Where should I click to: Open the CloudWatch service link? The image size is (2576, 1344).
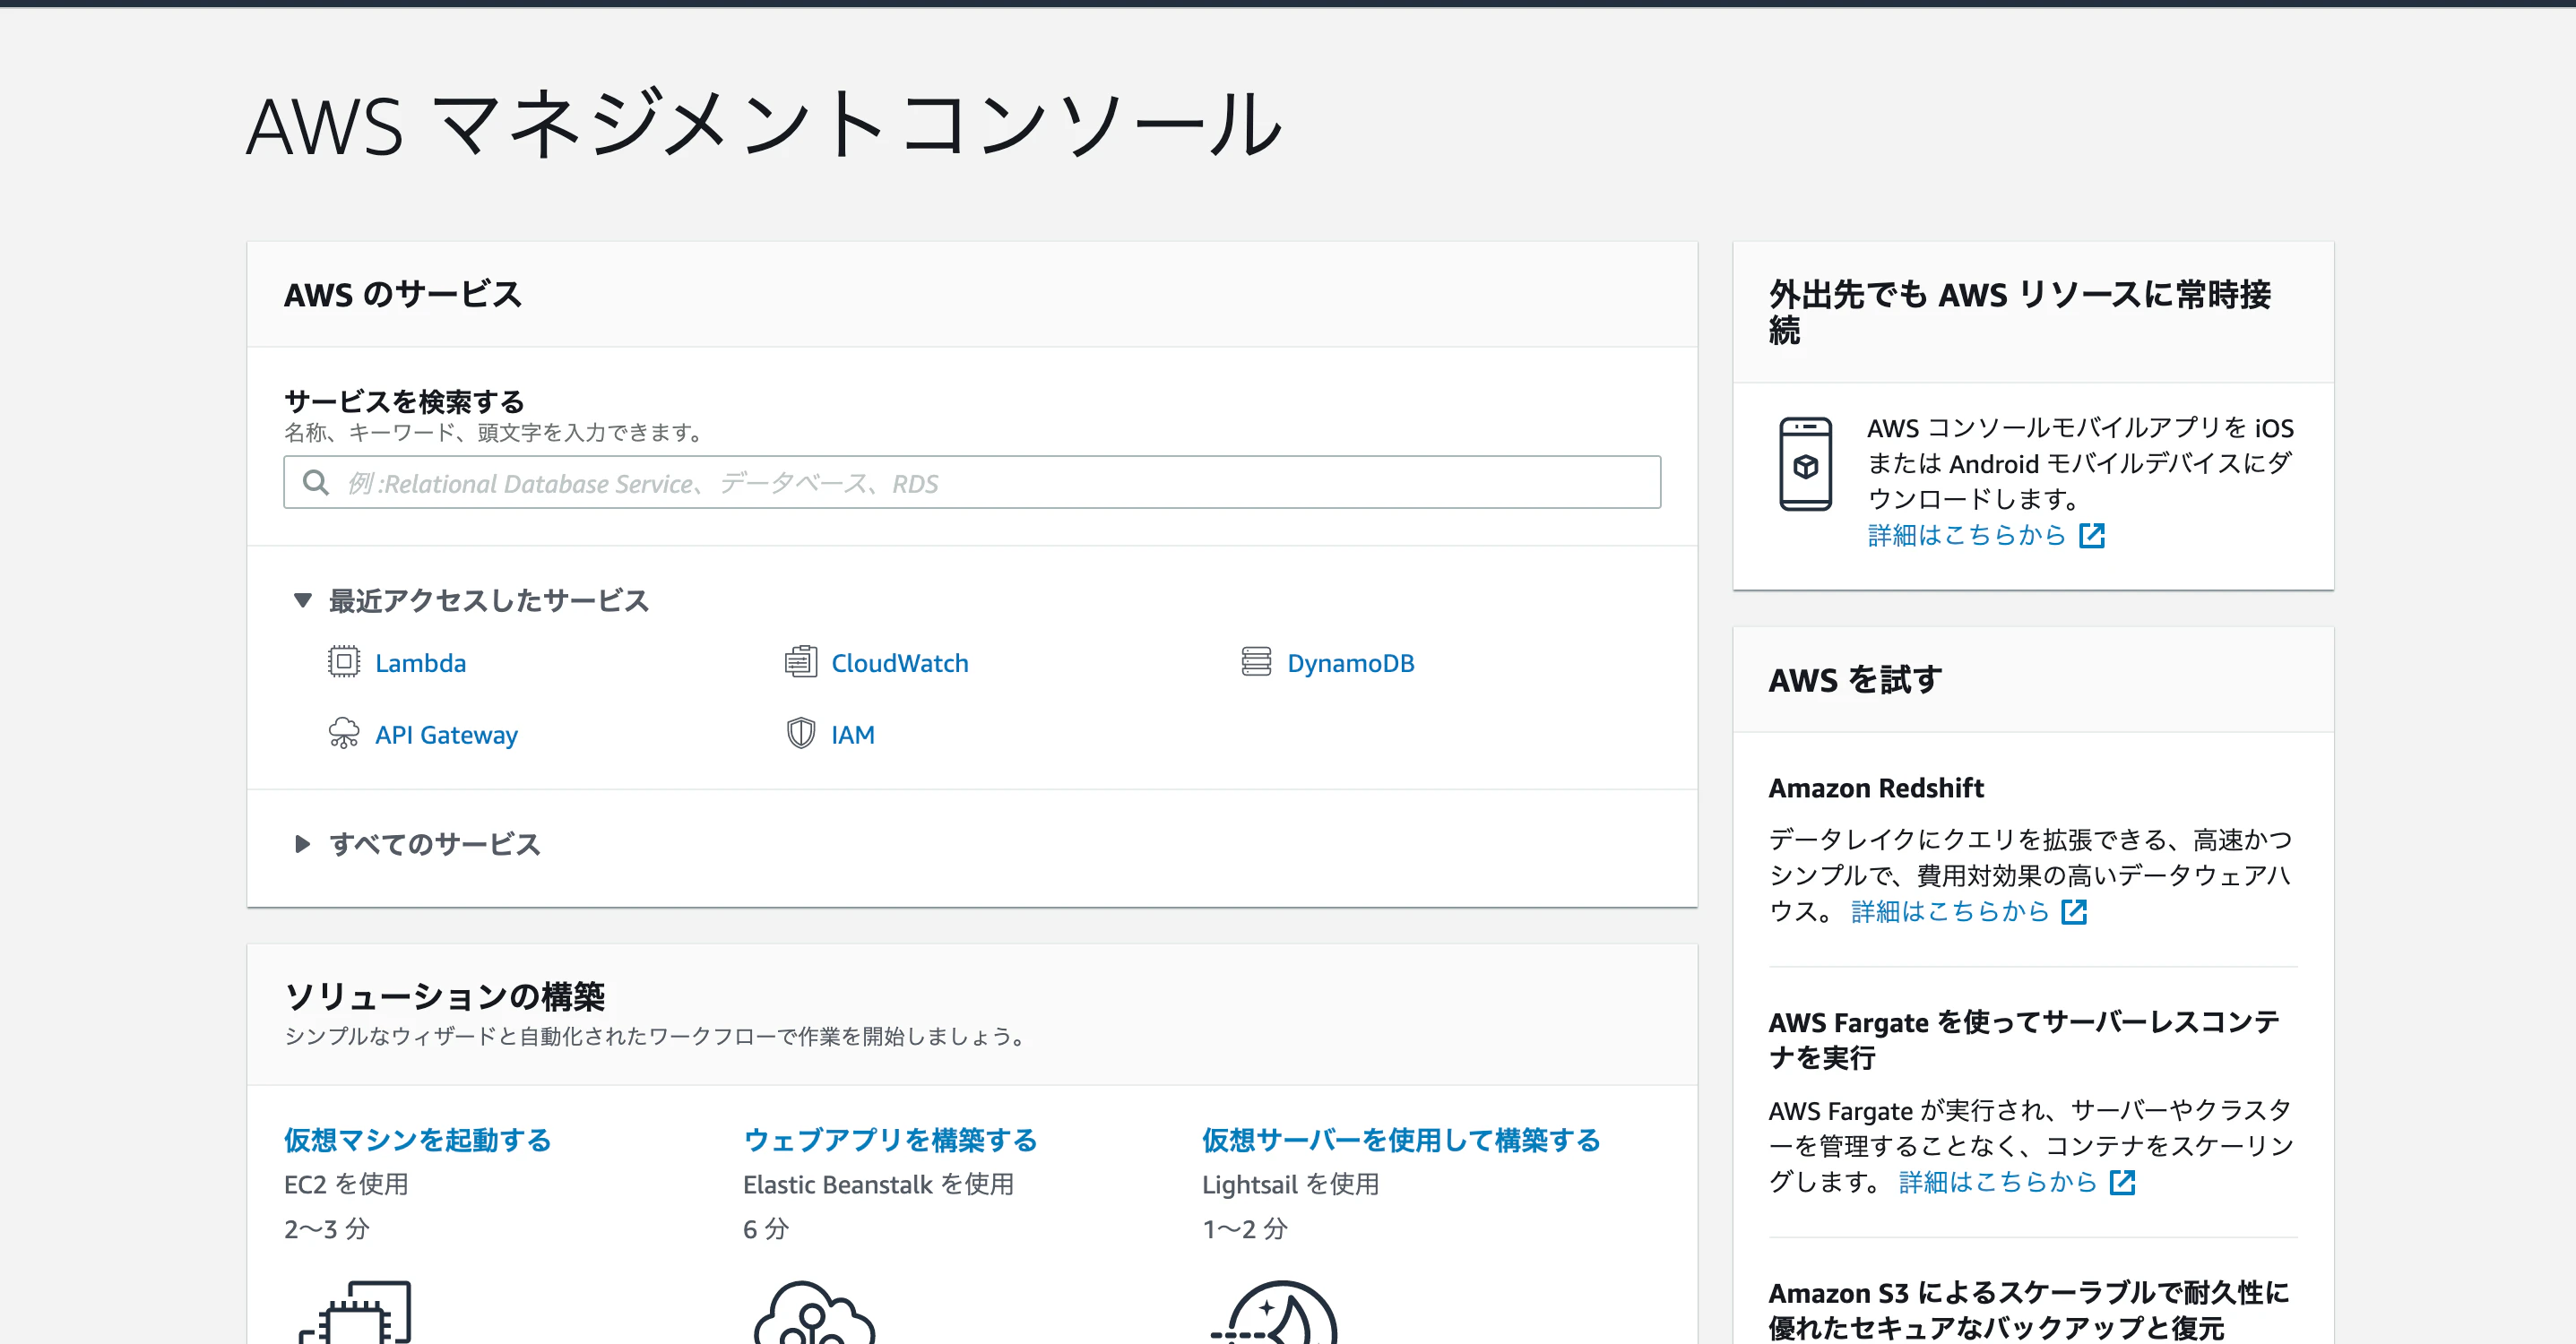pos(900,663)
